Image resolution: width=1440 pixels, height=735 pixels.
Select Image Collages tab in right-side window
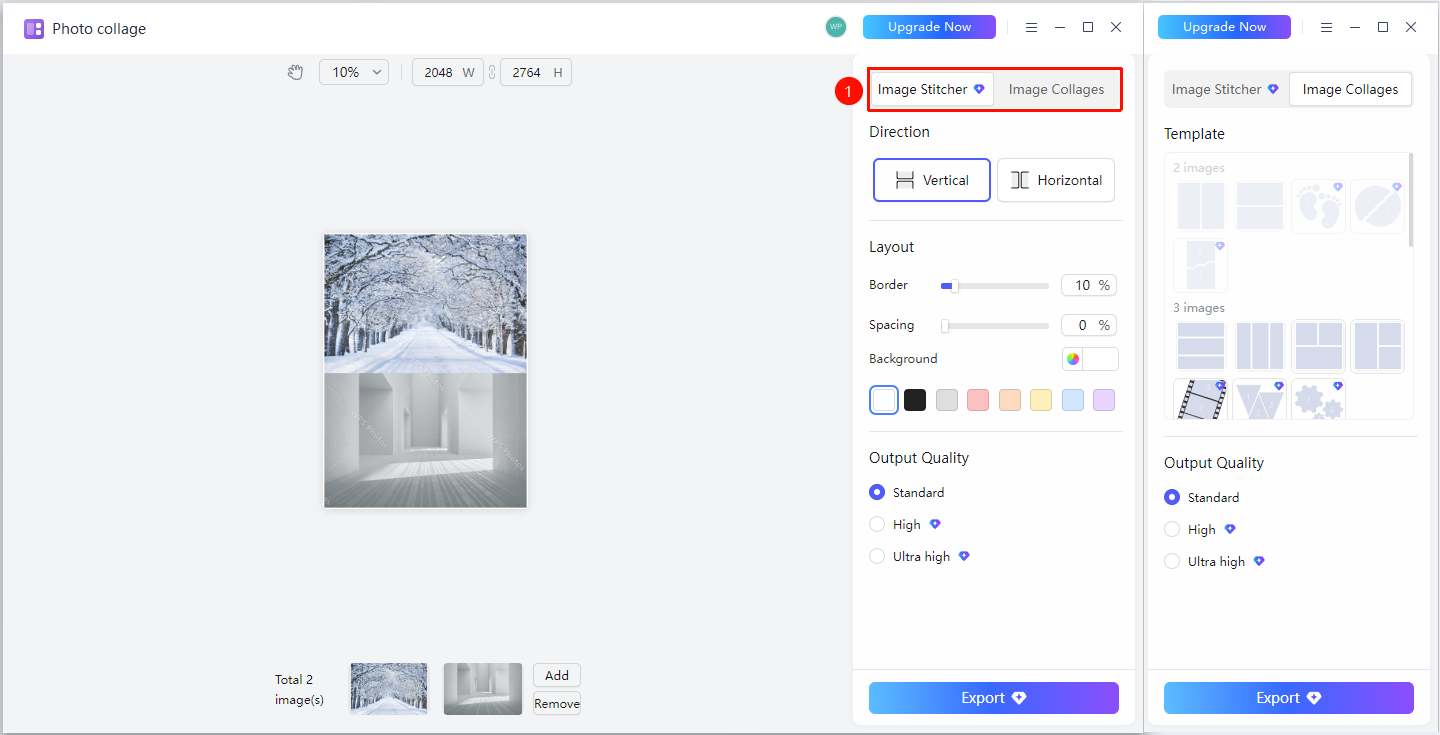coord(1350,89)
